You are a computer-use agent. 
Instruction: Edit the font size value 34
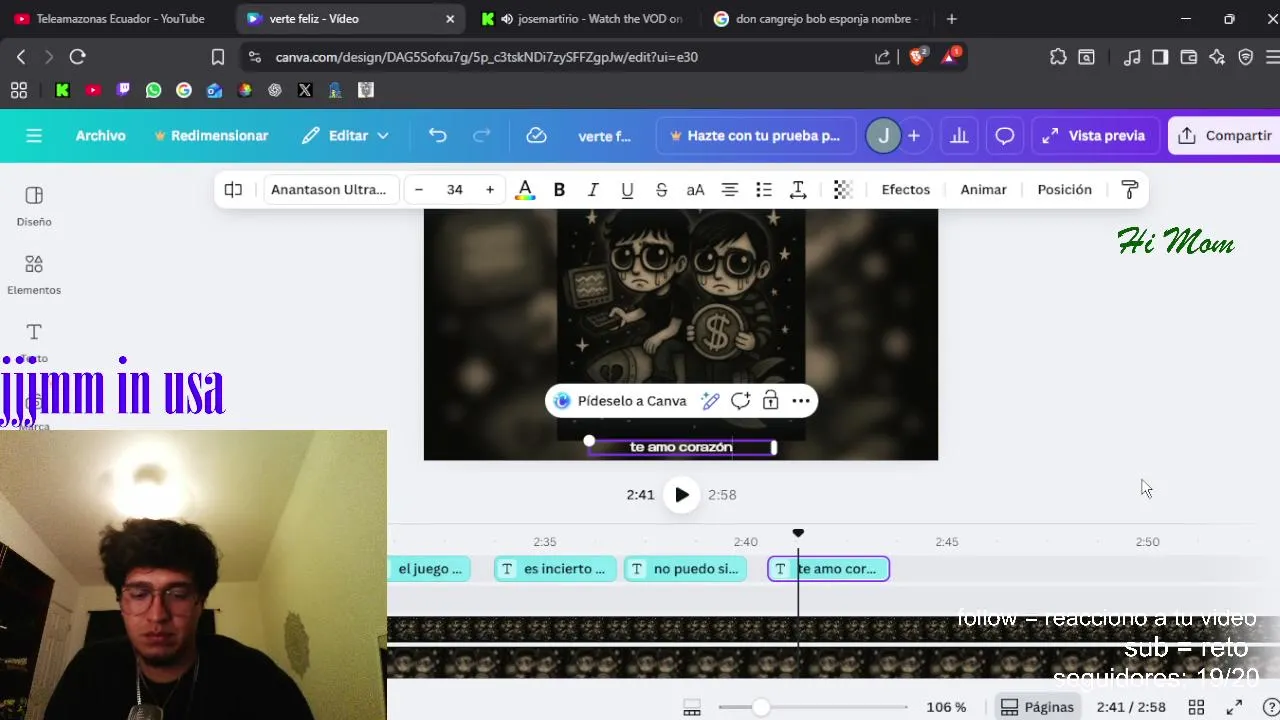point(455,189)
